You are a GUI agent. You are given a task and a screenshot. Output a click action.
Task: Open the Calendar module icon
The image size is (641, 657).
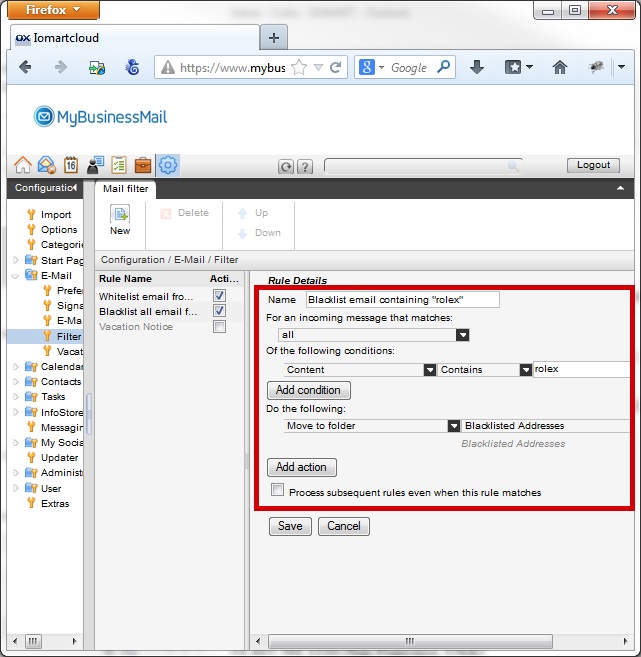point(71,165)
